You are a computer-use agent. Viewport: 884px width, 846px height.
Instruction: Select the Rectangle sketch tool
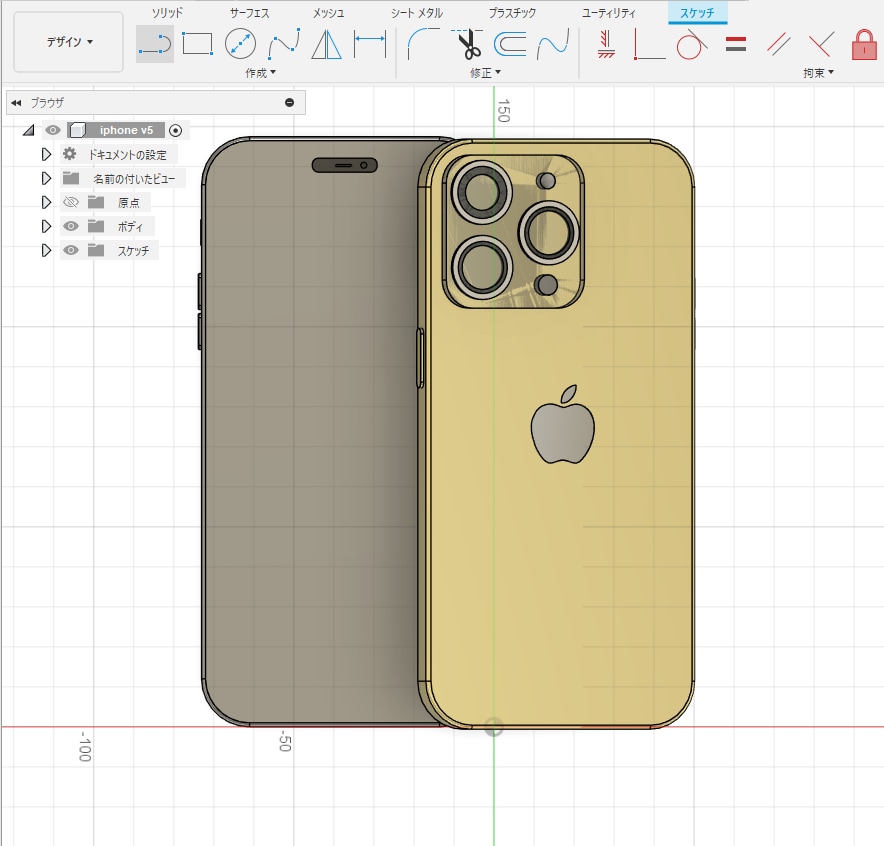pyautogui.click(x=197, y=43)
